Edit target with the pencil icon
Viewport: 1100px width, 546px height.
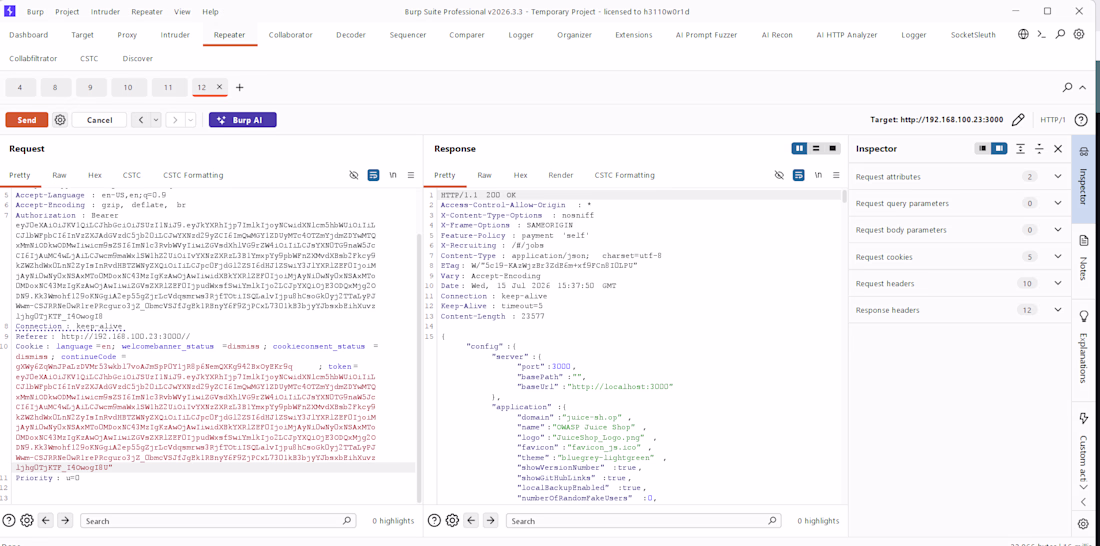tap(1018, 120)
